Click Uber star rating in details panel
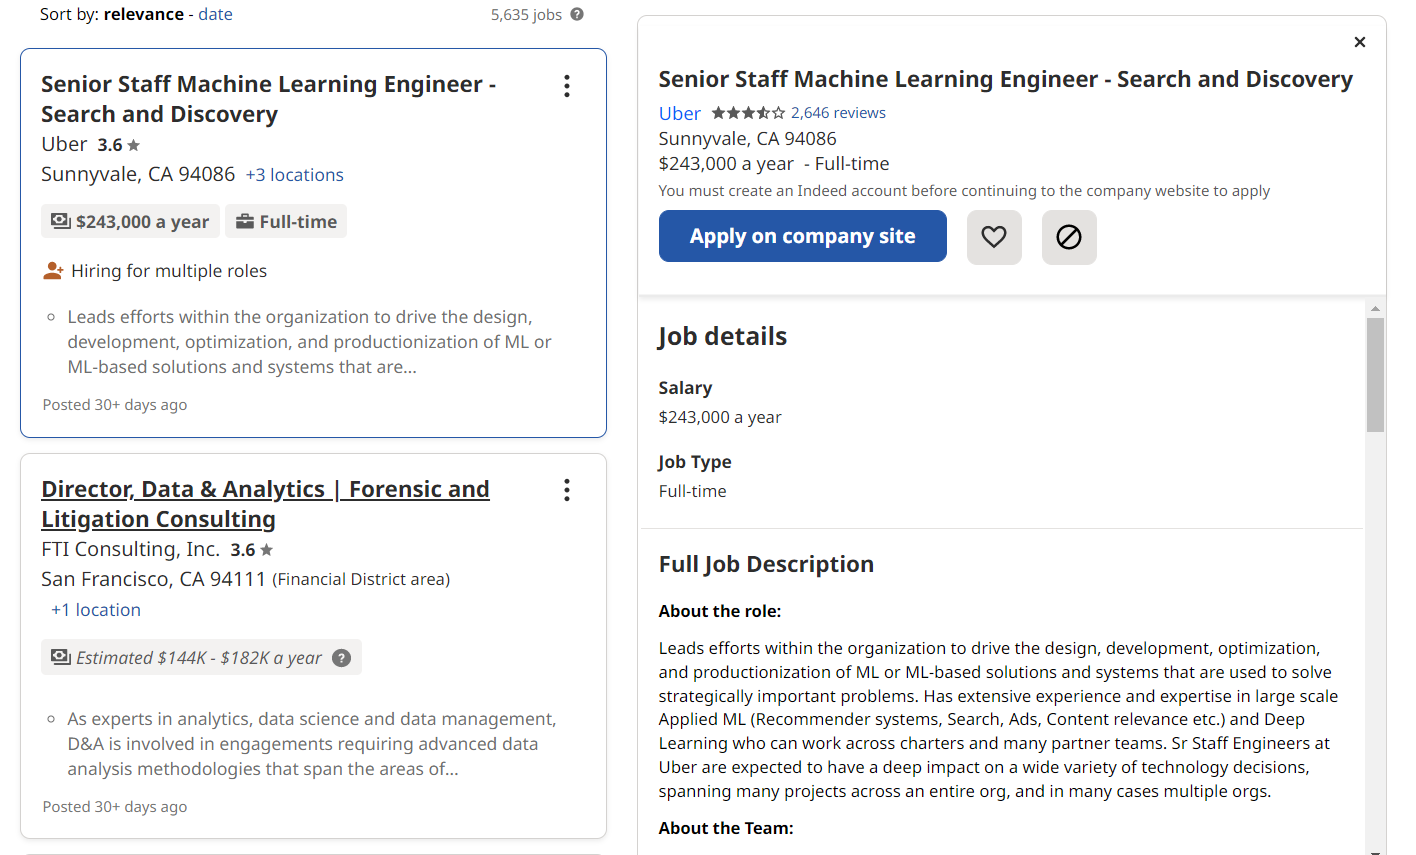This screenshot has width=1416, height=855. [x=748, y=113]
